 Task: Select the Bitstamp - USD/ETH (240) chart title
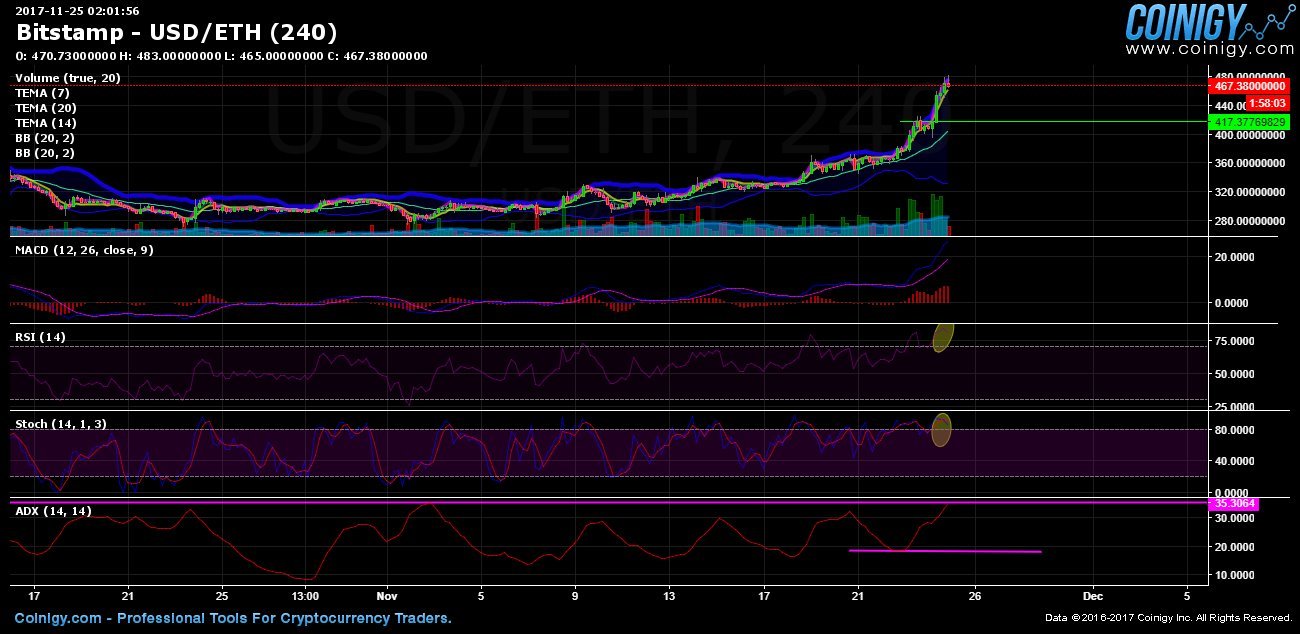tap(177, 32)
